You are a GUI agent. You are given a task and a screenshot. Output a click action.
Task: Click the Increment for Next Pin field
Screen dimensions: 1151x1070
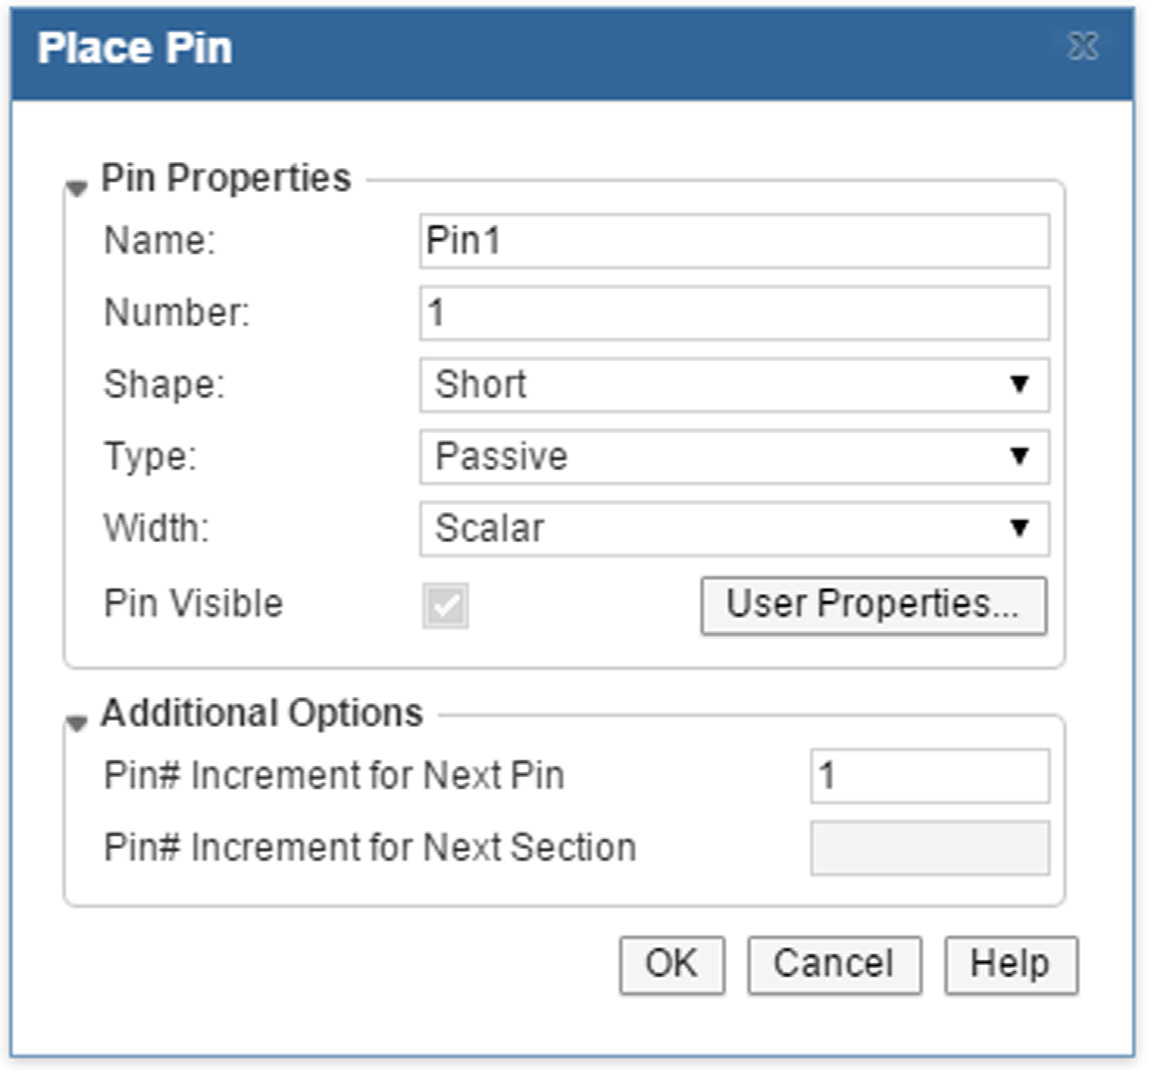tap(929, 776)
